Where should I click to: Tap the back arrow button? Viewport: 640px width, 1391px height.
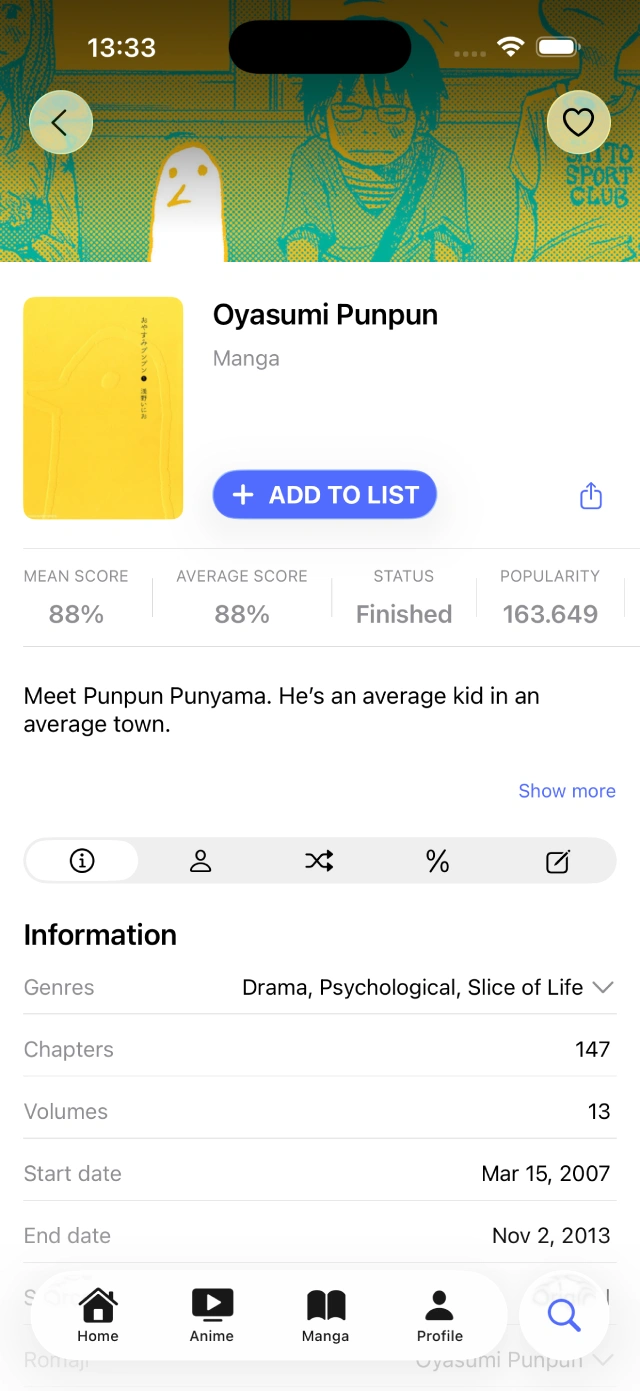point(61,122)
